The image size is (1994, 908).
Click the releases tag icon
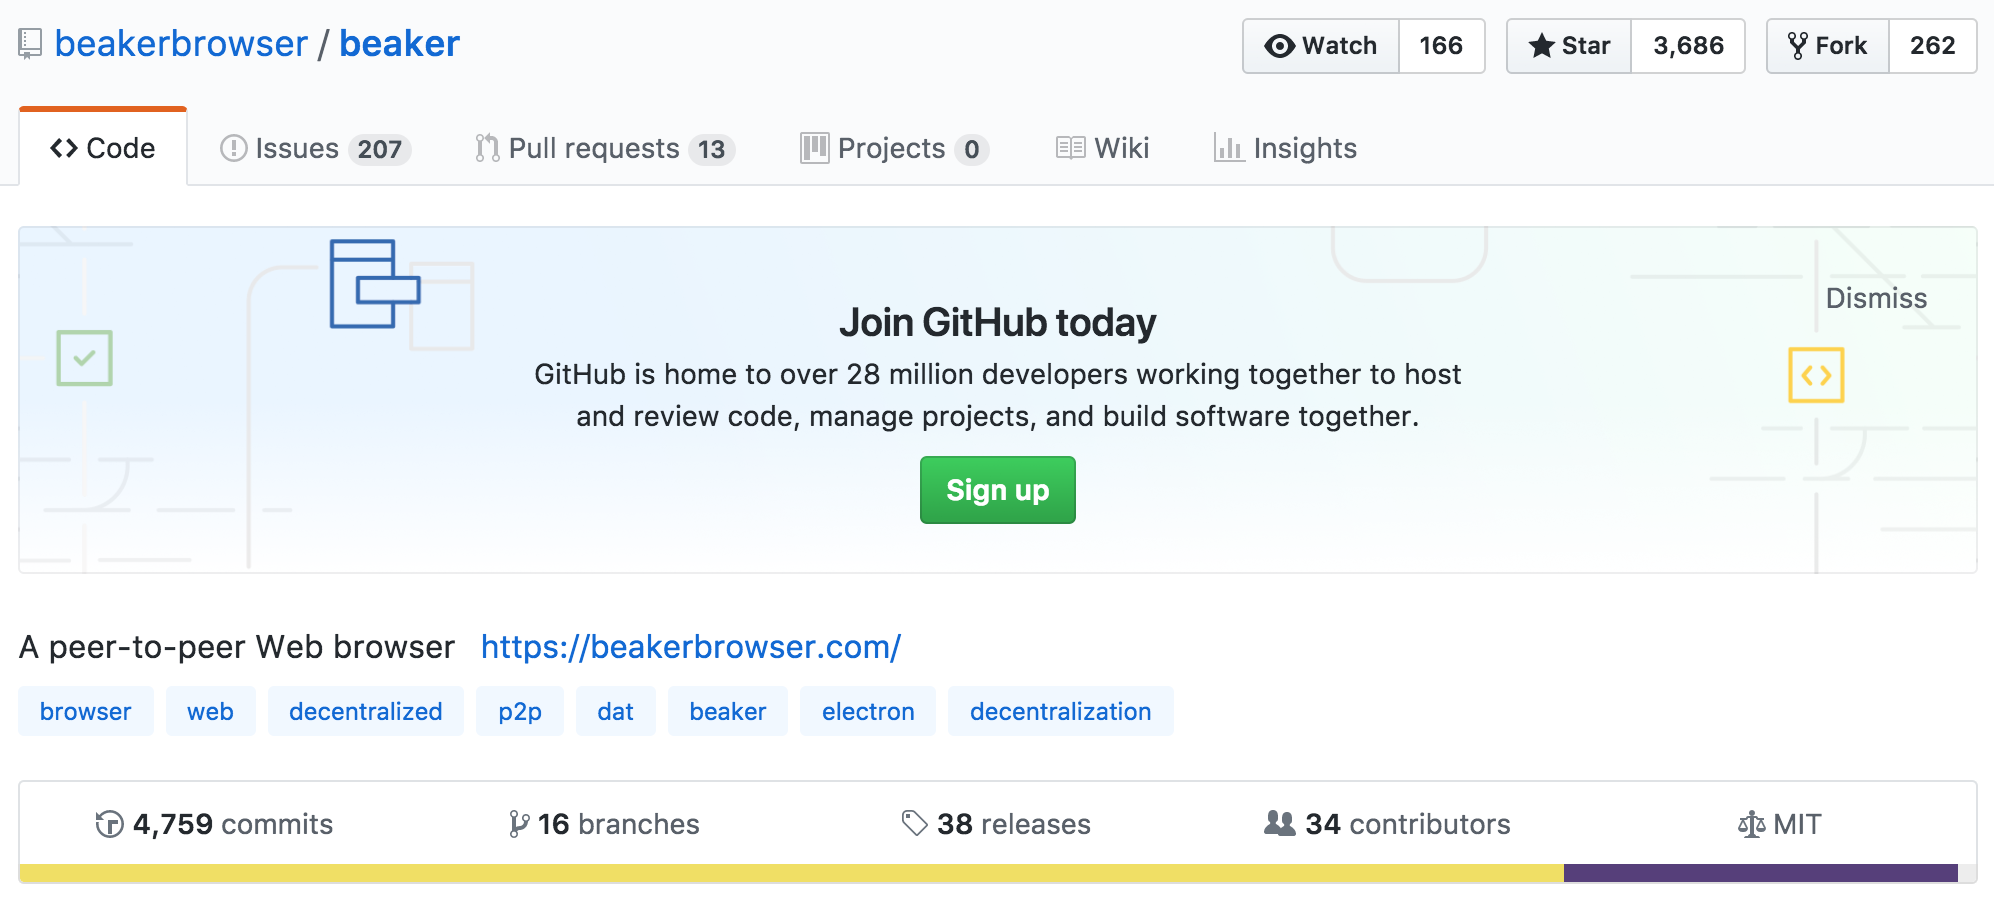915,823
